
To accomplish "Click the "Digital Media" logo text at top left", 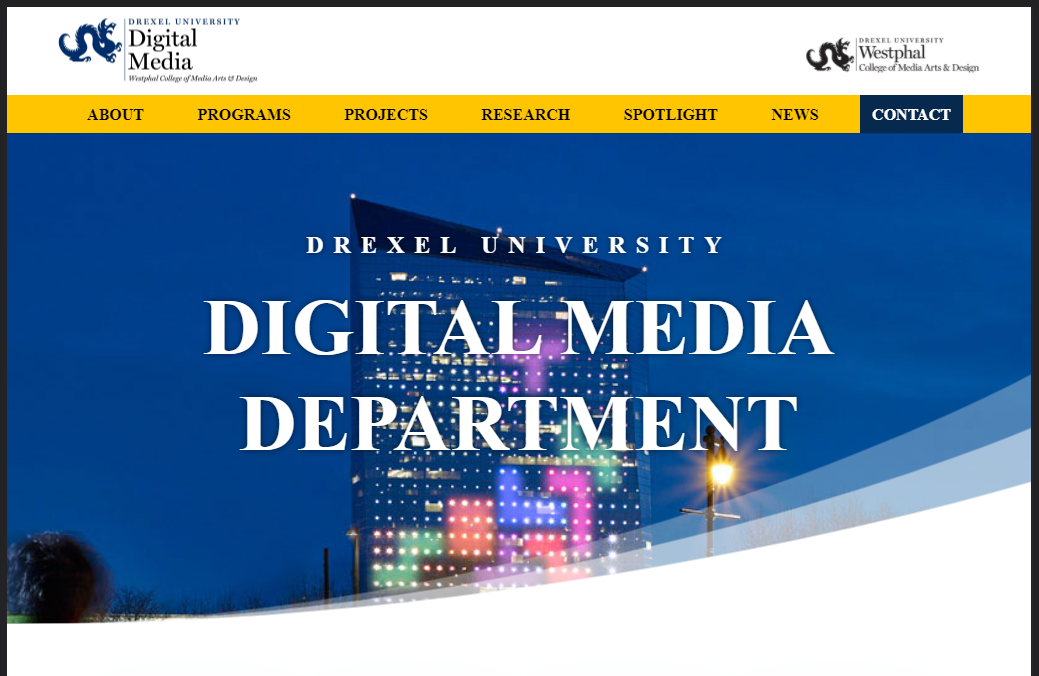I will (162, 50).
